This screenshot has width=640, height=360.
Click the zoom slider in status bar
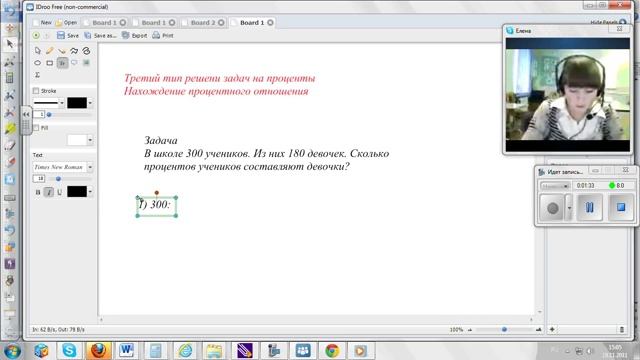504,329
